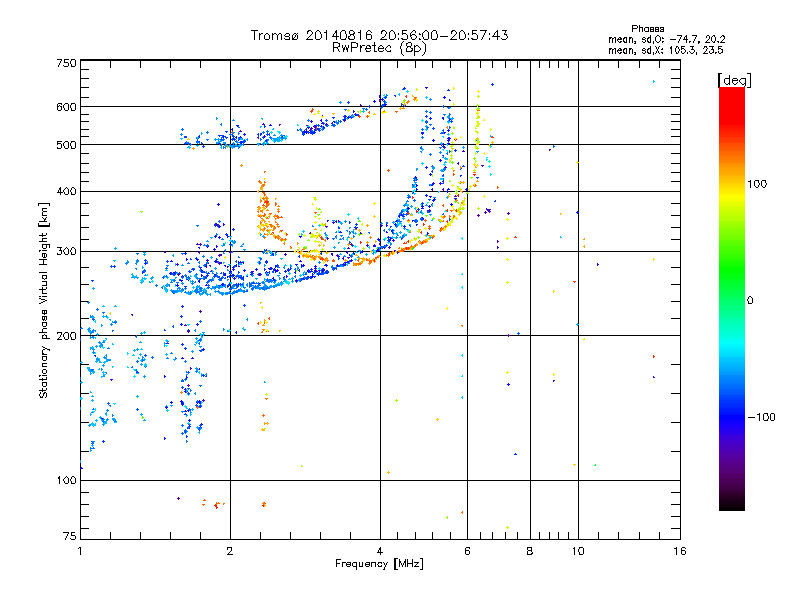Click the plot title 'Tromsø 20140816 20:56:00-20:57:43'

click(379, 35)
